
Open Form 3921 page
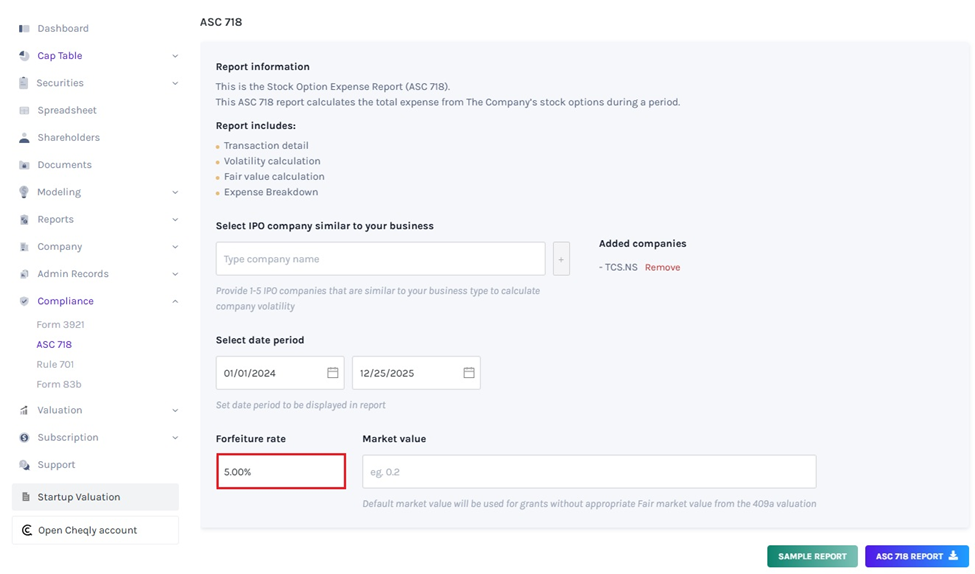[x=60, y=325]
